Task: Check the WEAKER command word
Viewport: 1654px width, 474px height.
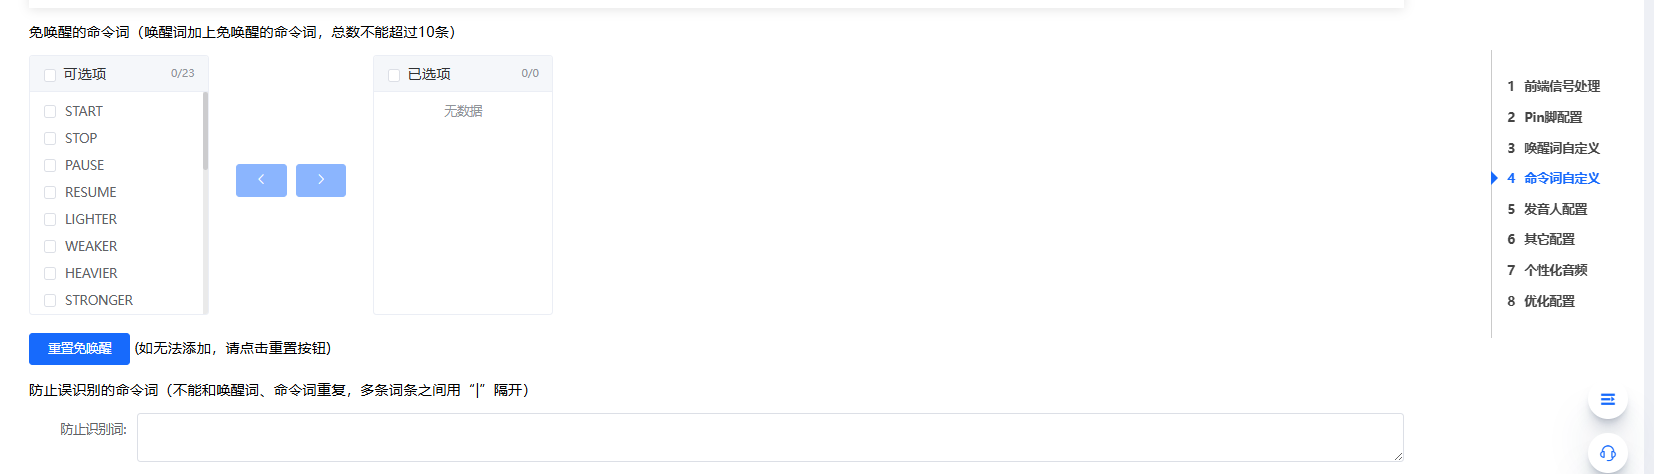Action: (50, 247)
